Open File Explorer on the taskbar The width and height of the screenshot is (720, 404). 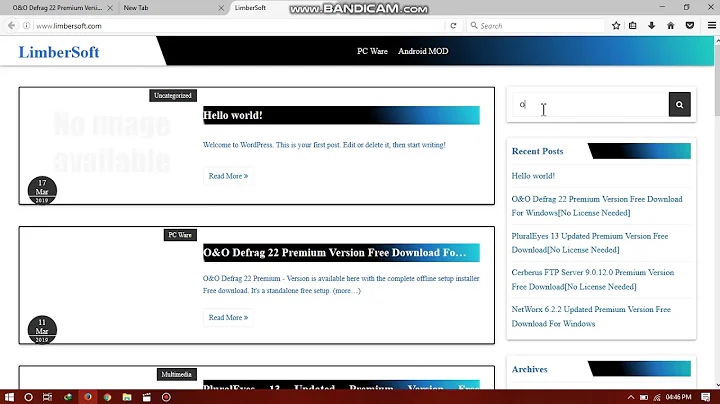(x=127, y=397)
